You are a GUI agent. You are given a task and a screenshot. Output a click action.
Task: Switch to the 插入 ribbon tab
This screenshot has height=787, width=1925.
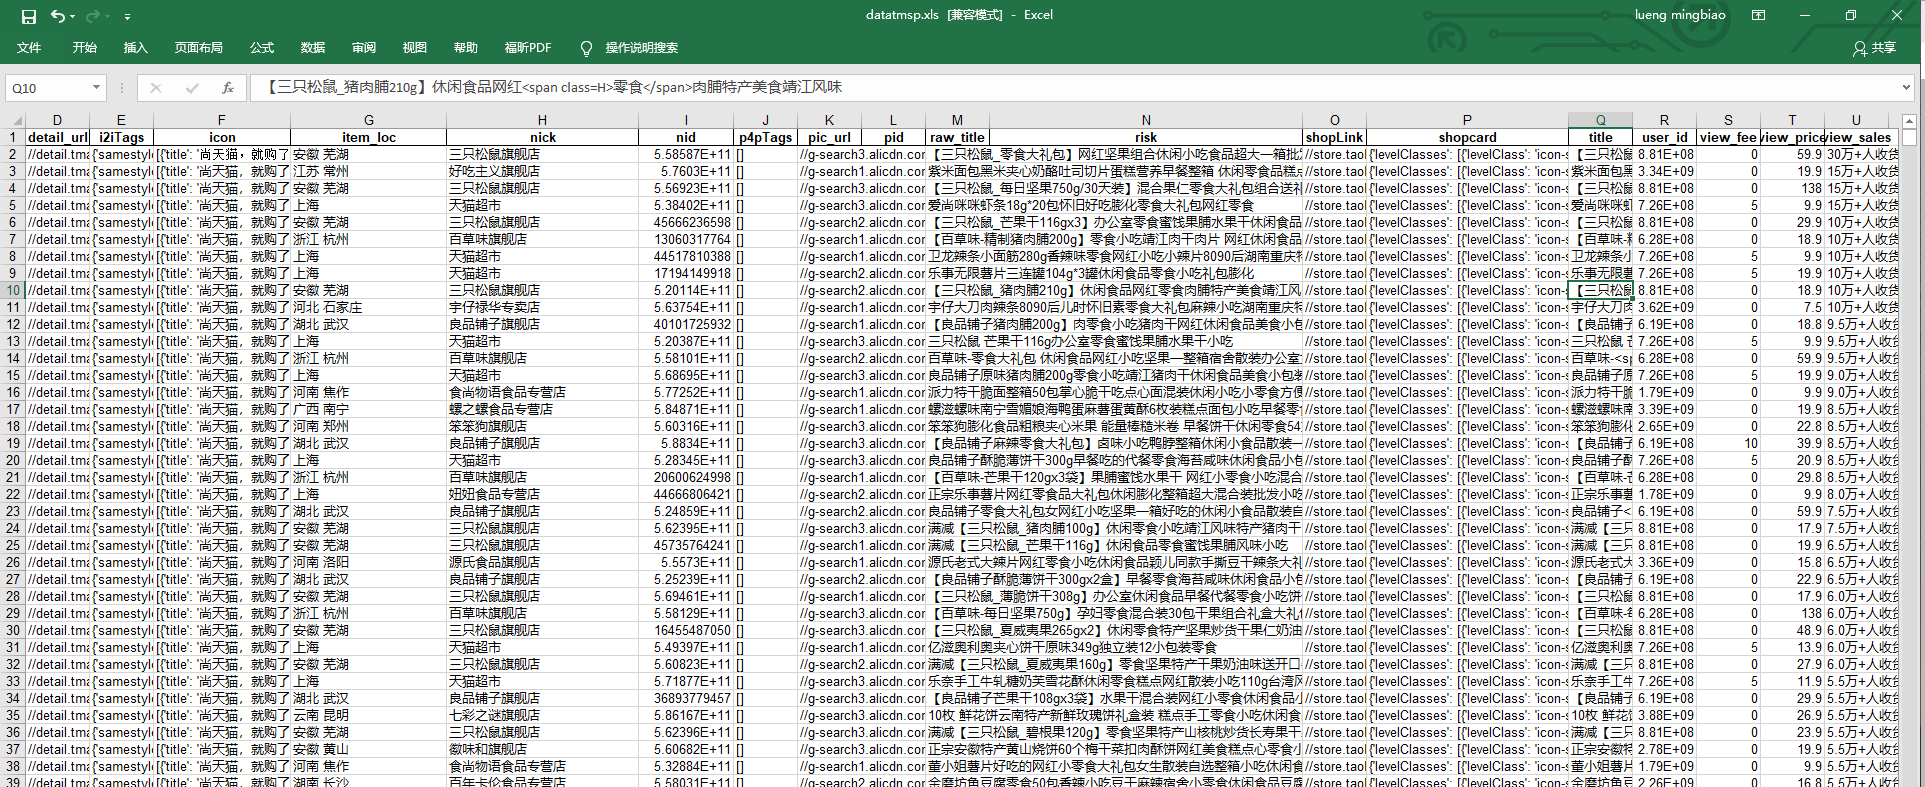point(135,48)
